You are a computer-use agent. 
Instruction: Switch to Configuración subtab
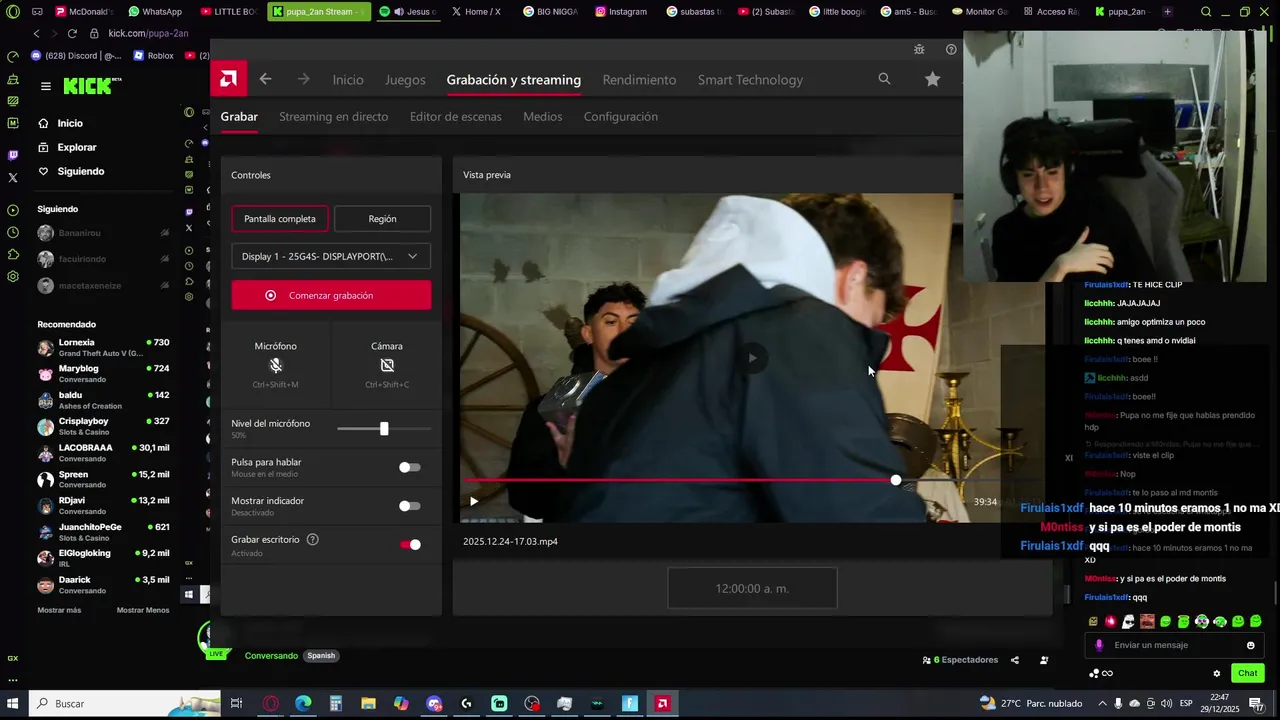(621, 117)
